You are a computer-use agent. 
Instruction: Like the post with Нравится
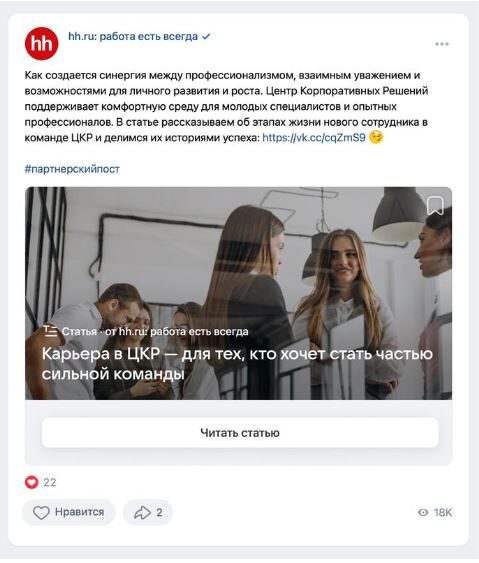(x=69, y=512)
